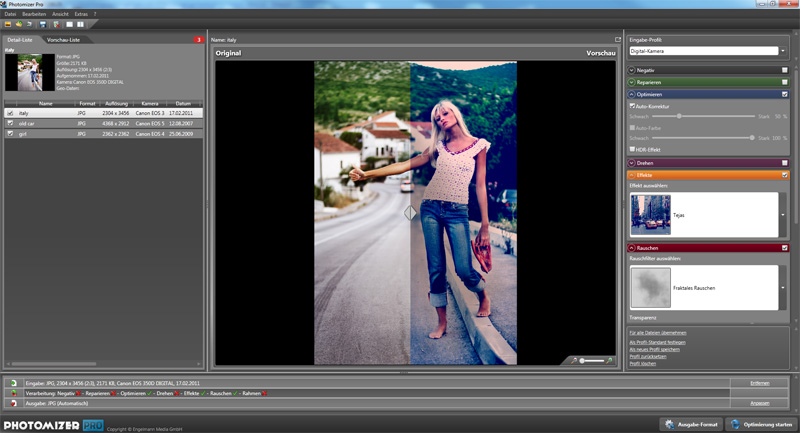This screenshot has height=433, width=800.
Task: Toggle the checkbox for the girl file
Action: coord(10,134)
